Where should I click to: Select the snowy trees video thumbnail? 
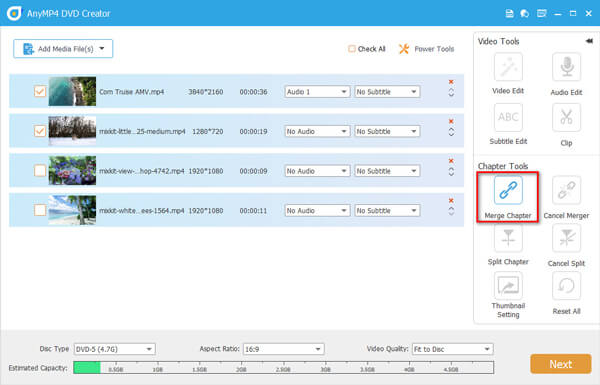[x=72, y=131]
